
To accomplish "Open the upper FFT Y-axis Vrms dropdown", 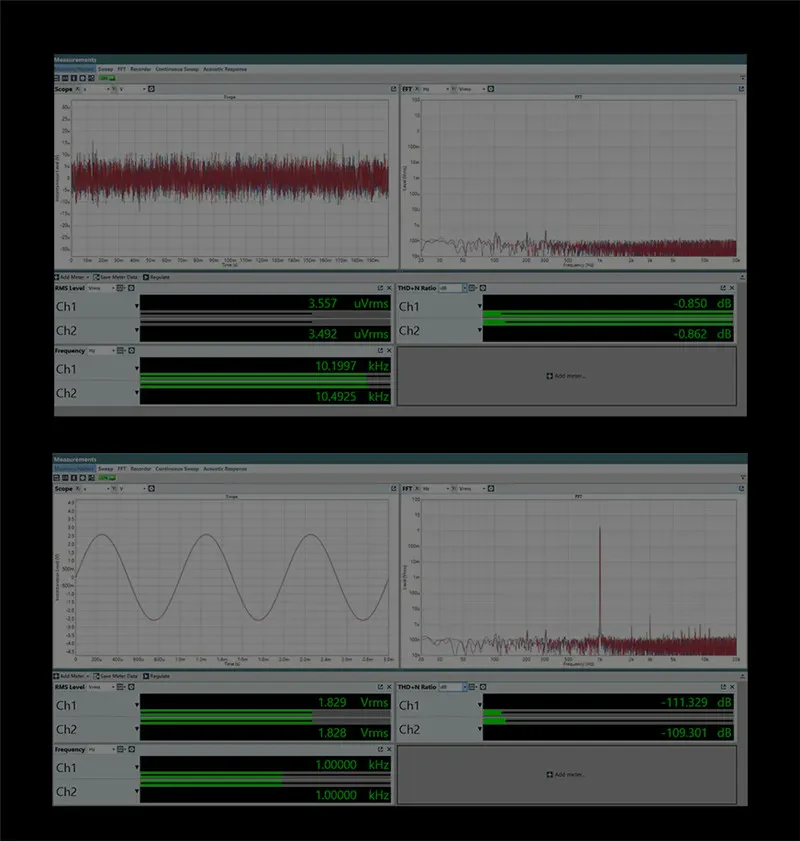I will pyautogui.click(x=471, y=89).
